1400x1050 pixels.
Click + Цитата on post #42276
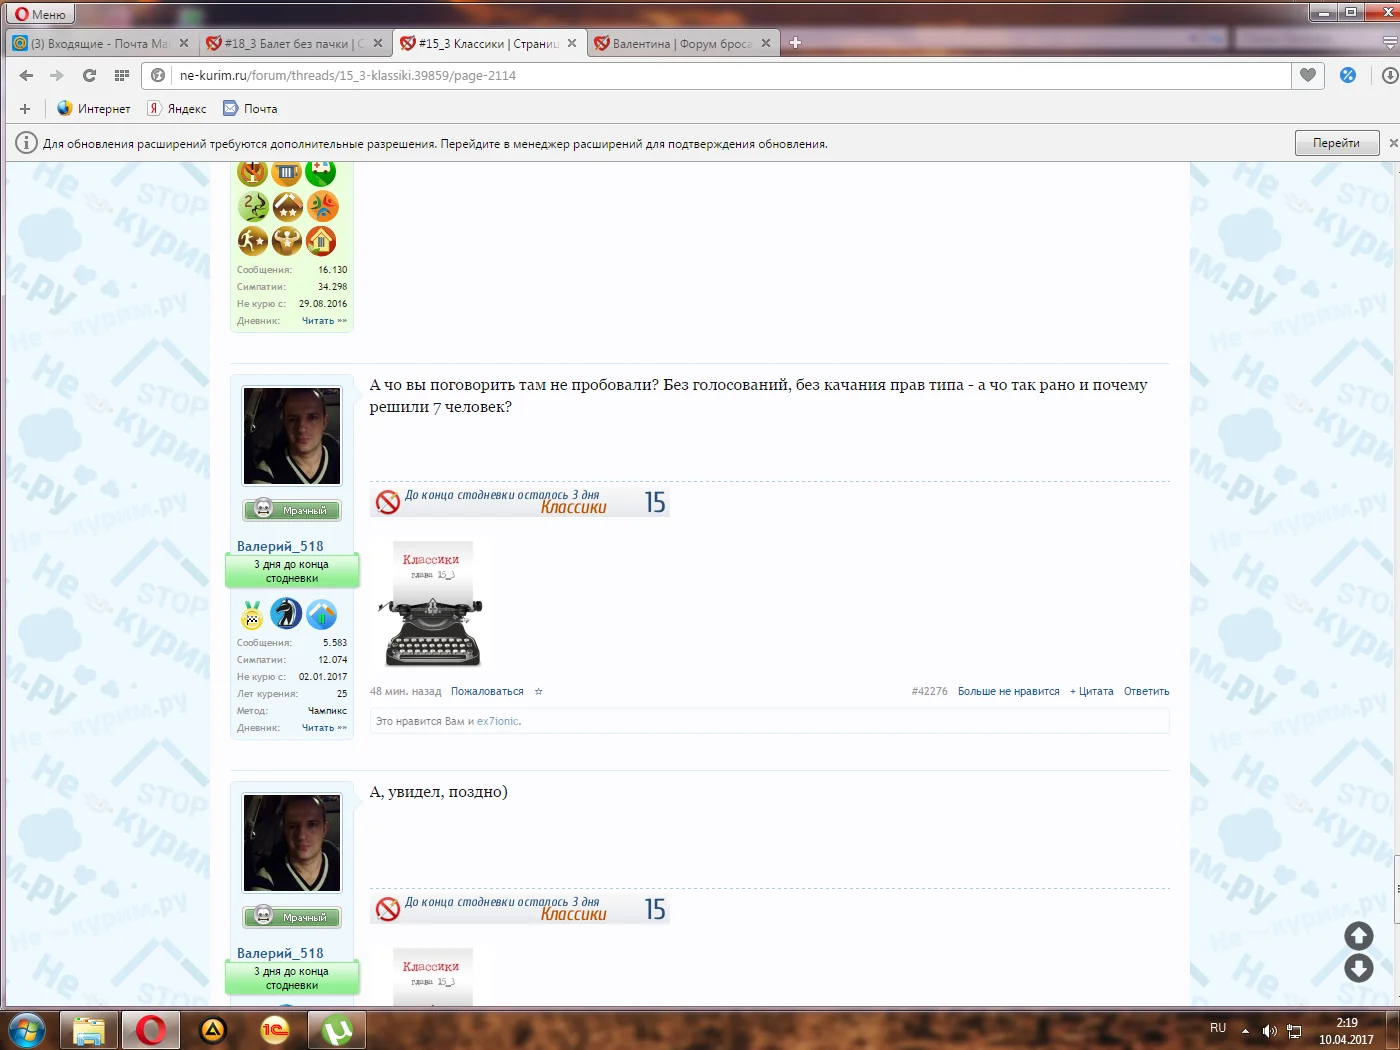coord(1091,691)
